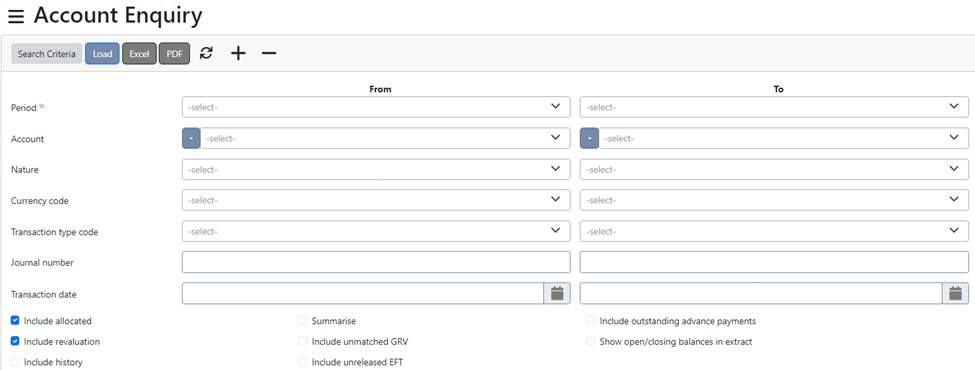Enable the Summarise checkbox

303,321
